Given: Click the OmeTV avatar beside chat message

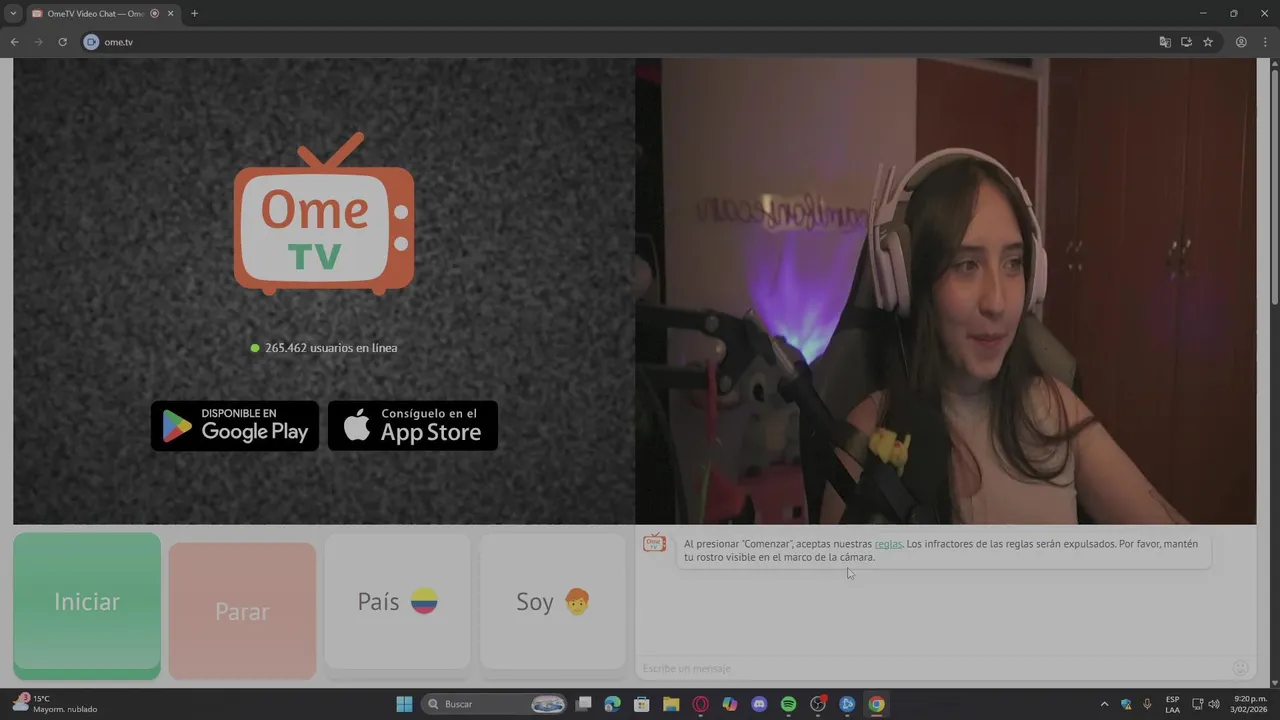Looking at the screenshot, I should coord(655,543).
